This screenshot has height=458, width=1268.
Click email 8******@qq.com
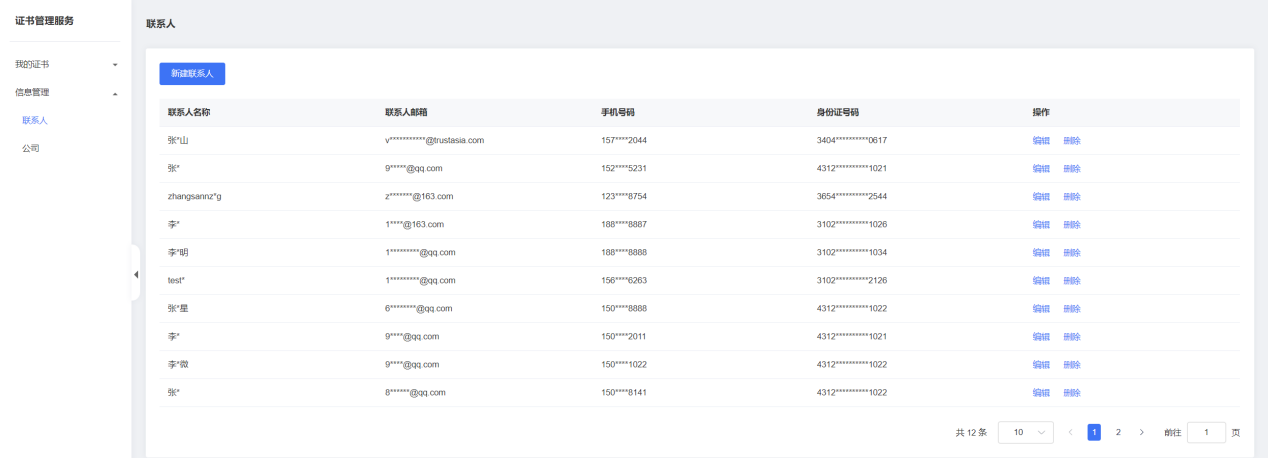pyautogui.click(x=415, y=392)
